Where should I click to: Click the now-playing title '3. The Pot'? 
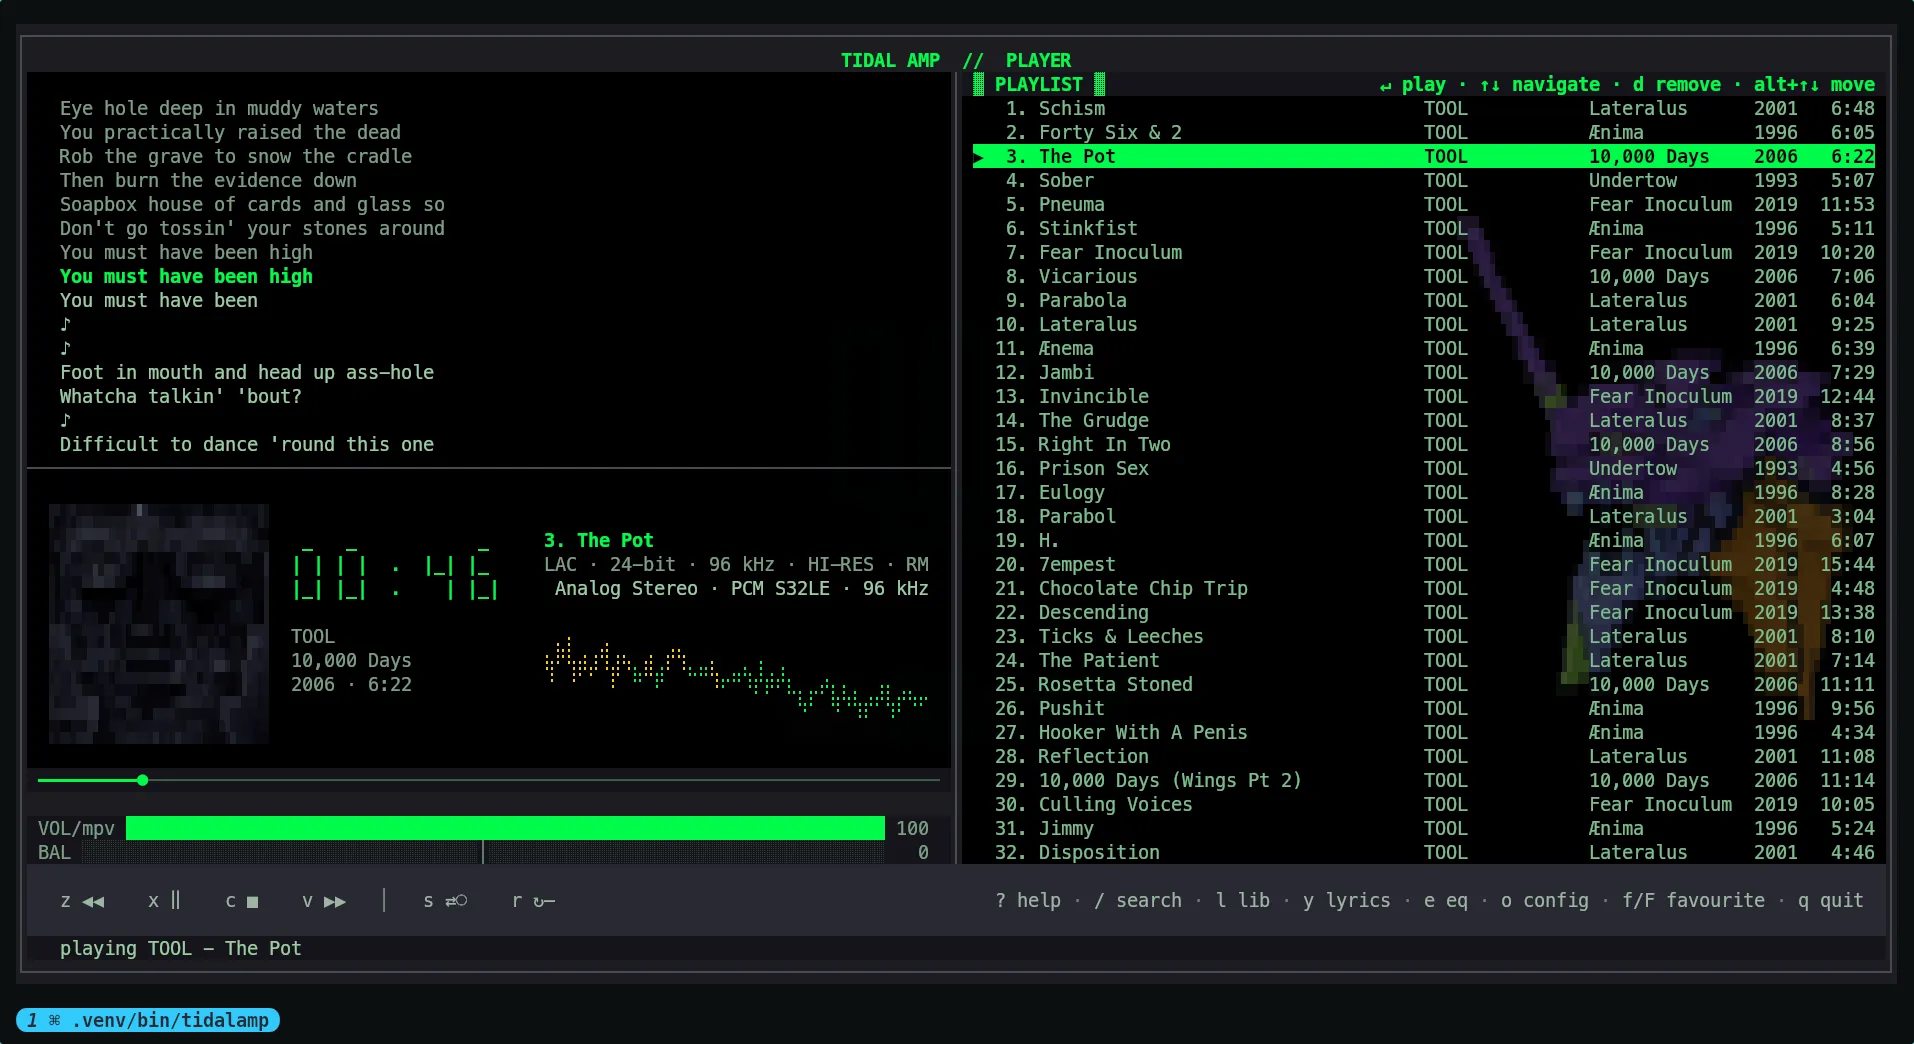(x=598, y=541)
